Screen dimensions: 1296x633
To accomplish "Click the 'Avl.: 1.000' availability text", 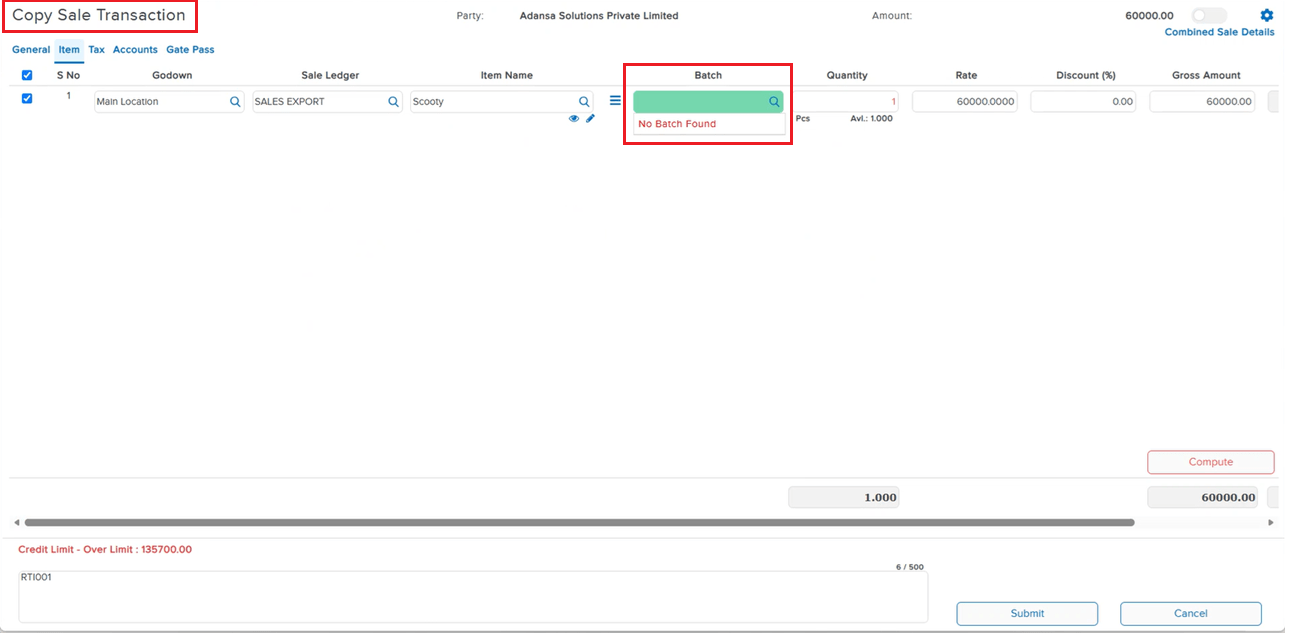I will 871,118.
